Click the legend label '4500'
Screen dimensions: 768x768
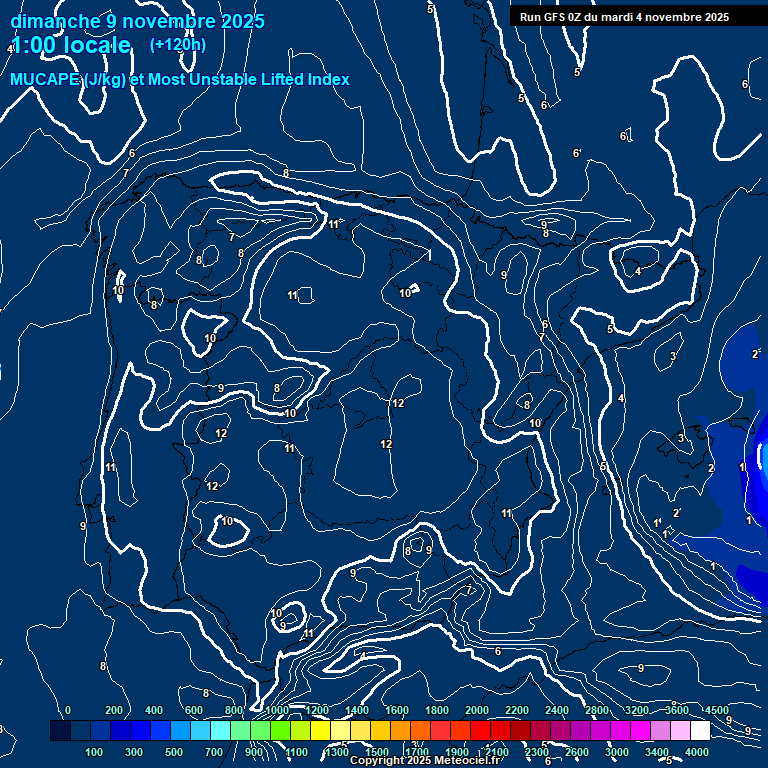point(717,710)
